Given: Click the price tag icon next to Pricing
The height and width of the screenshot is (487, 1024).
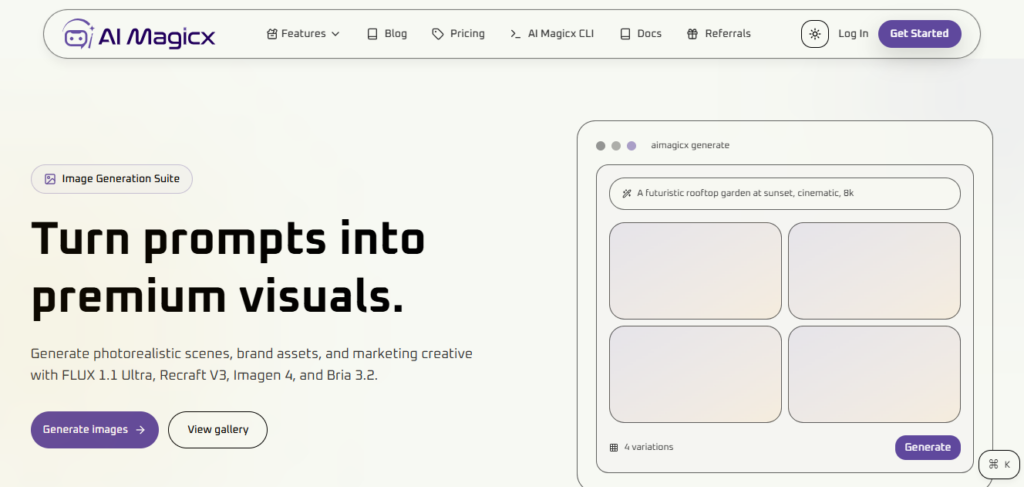Looking at the screenshot, I should (x=438, y=34).
